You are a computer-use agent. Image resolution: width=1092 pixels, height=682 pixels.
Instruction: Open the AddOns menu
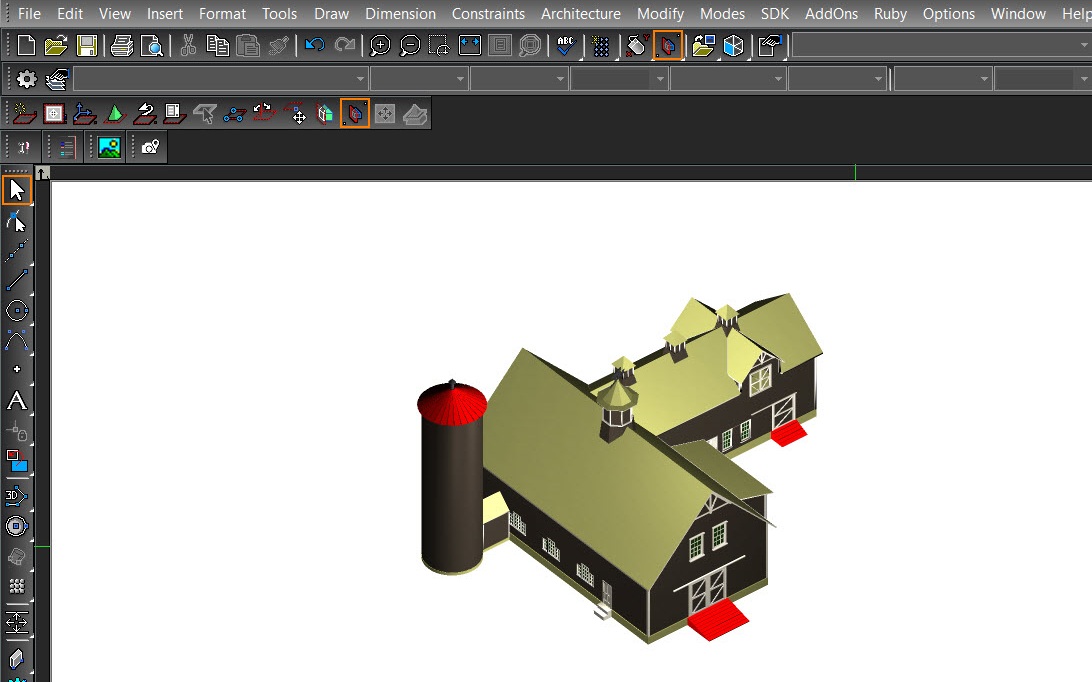tap(832, 14)
